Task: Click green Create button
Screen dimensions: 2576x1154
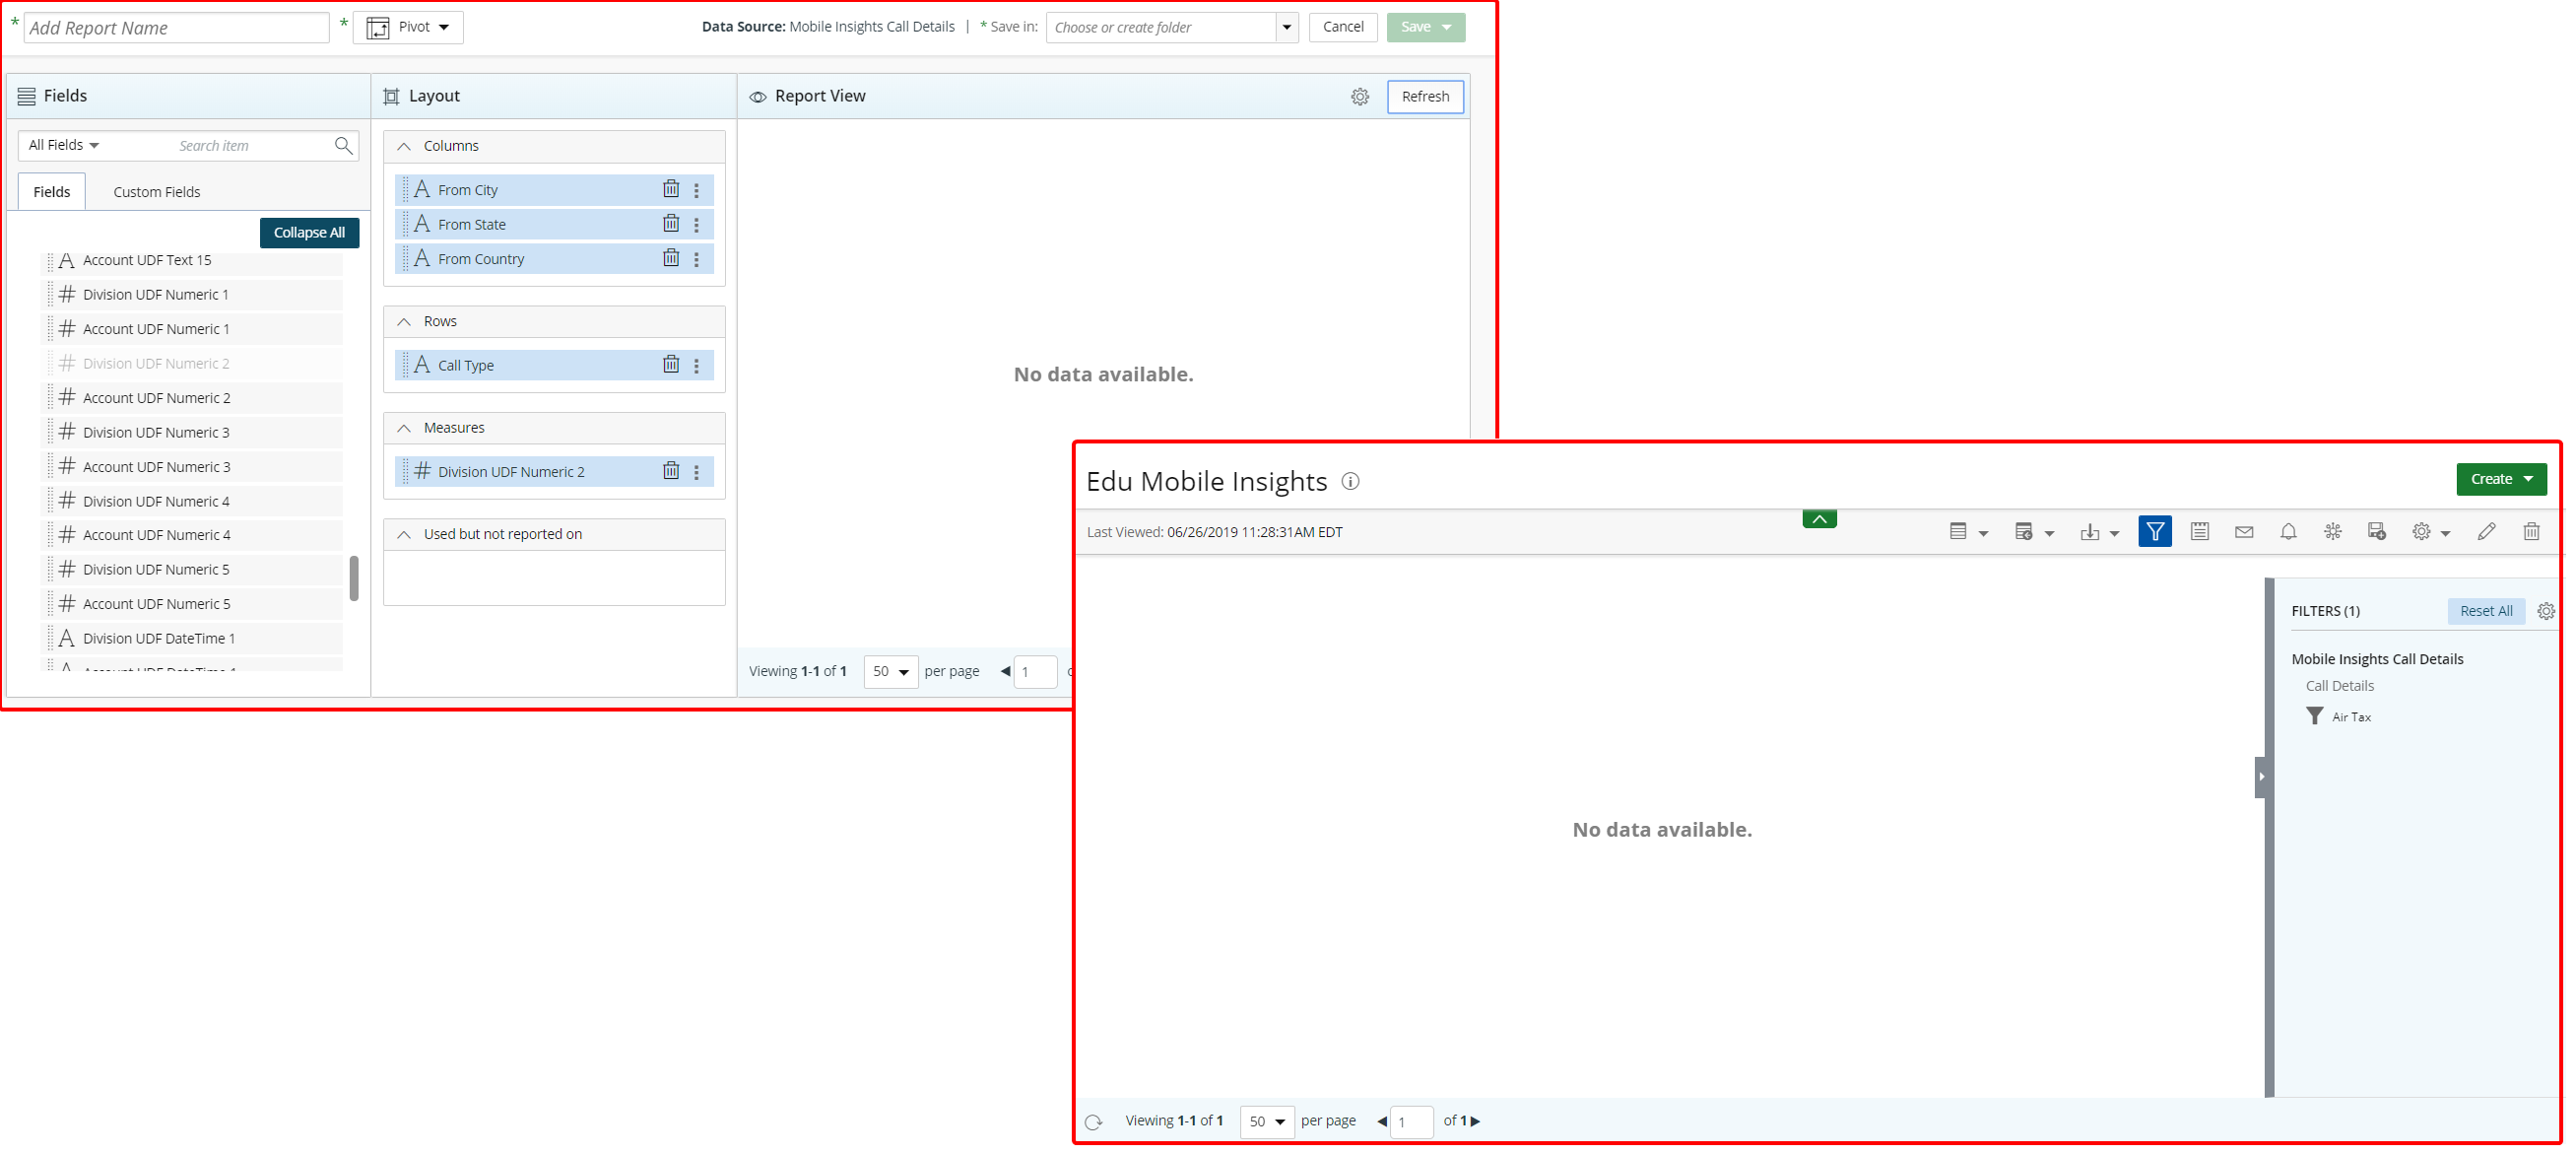Action: (x=2500, y=478)
